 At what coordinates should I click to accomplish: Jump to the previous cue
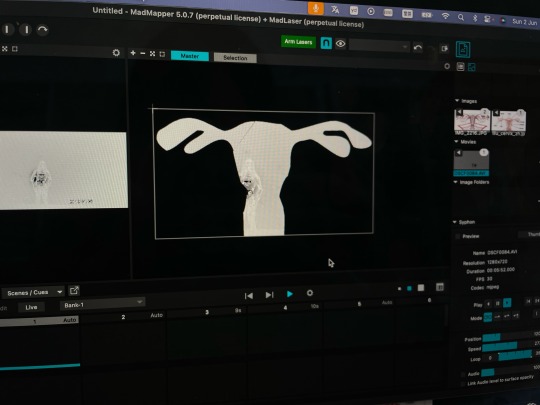249,295
